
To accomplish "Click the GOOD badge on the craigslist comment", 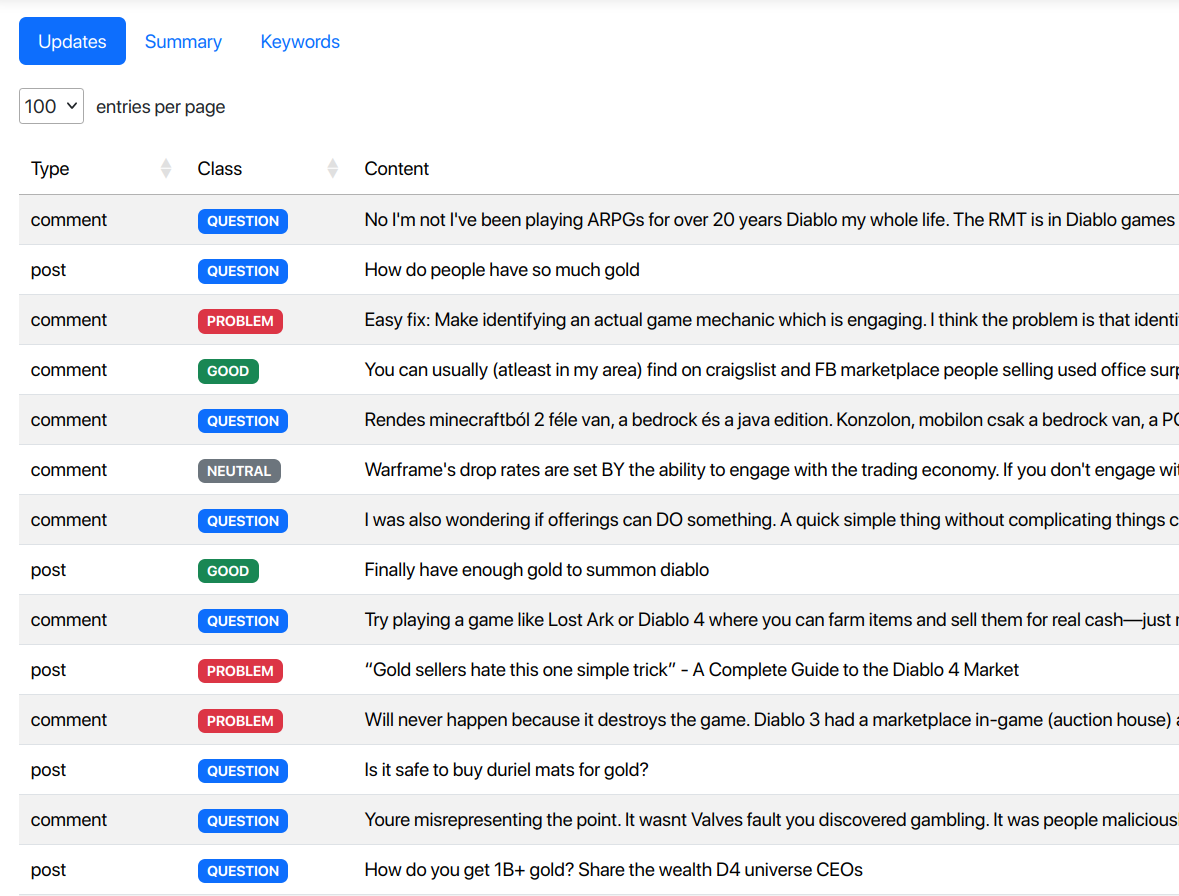I will click(x=228, y=370).
